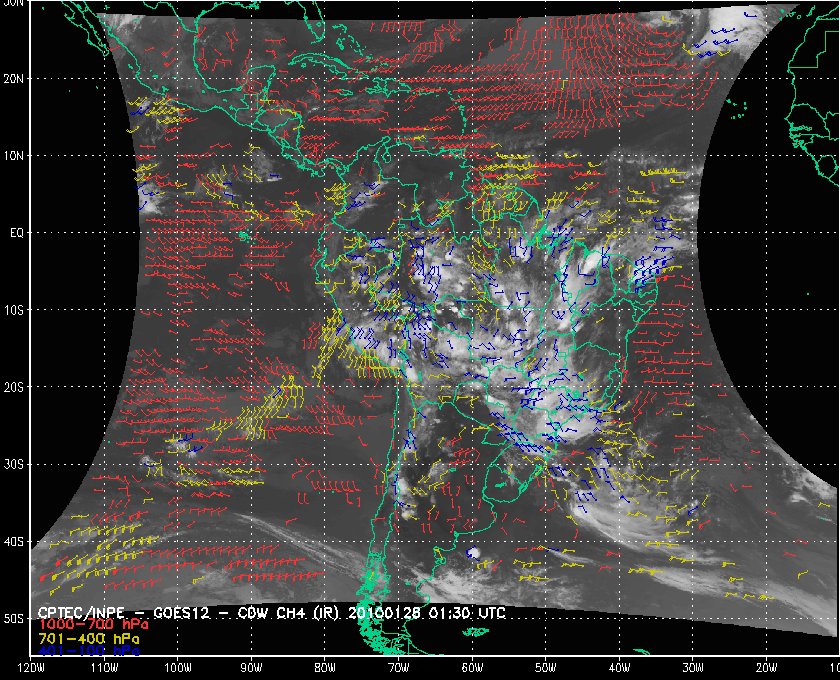Click the yellow 701-400 hPa legend entry
This screenshot has height=680, width=840.
click(x=88, y=639)
